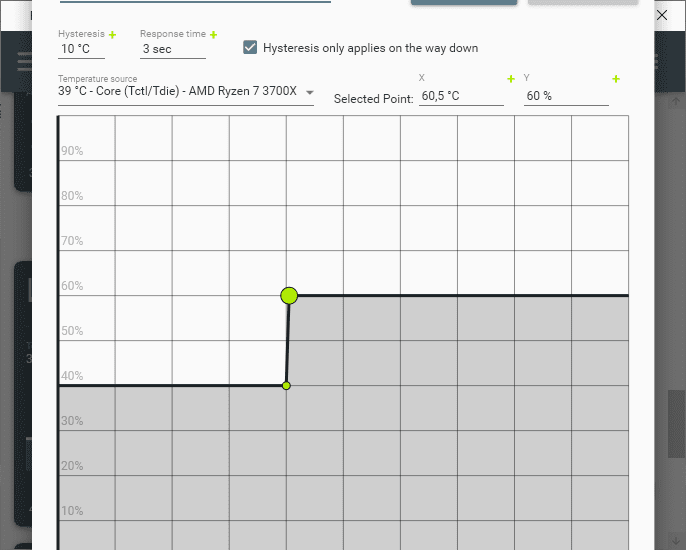Click the X value field 60,5 °C
The image size is (686, 550).
click(461, 96)
